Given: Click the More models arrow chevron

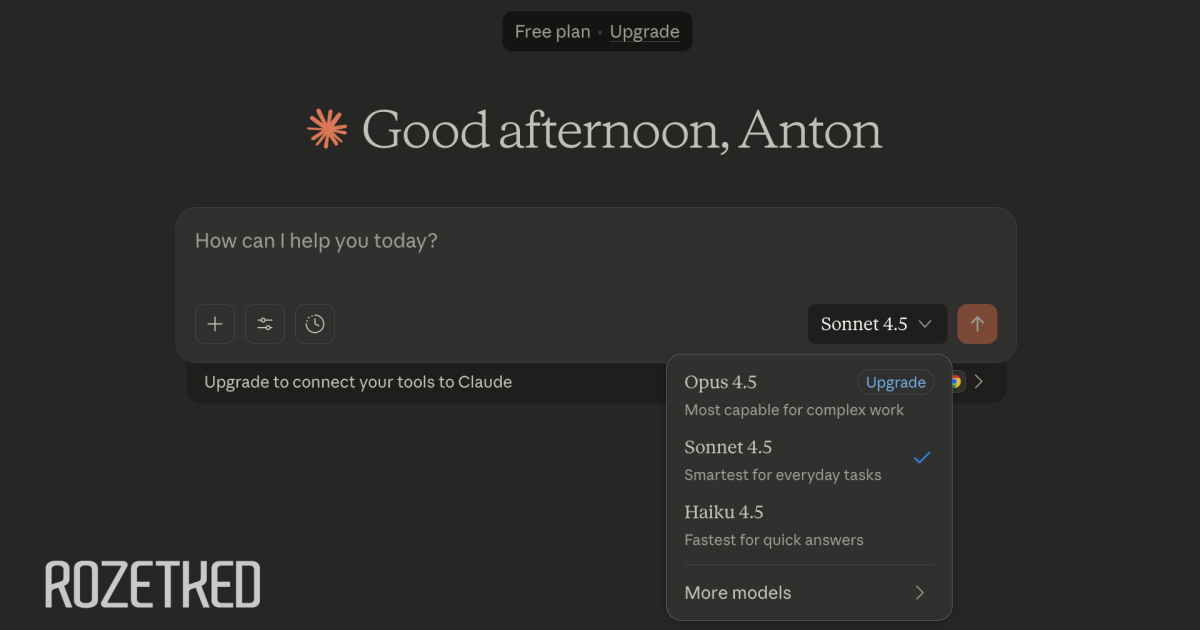Looking at the screenshot, I should click(920, 593).
